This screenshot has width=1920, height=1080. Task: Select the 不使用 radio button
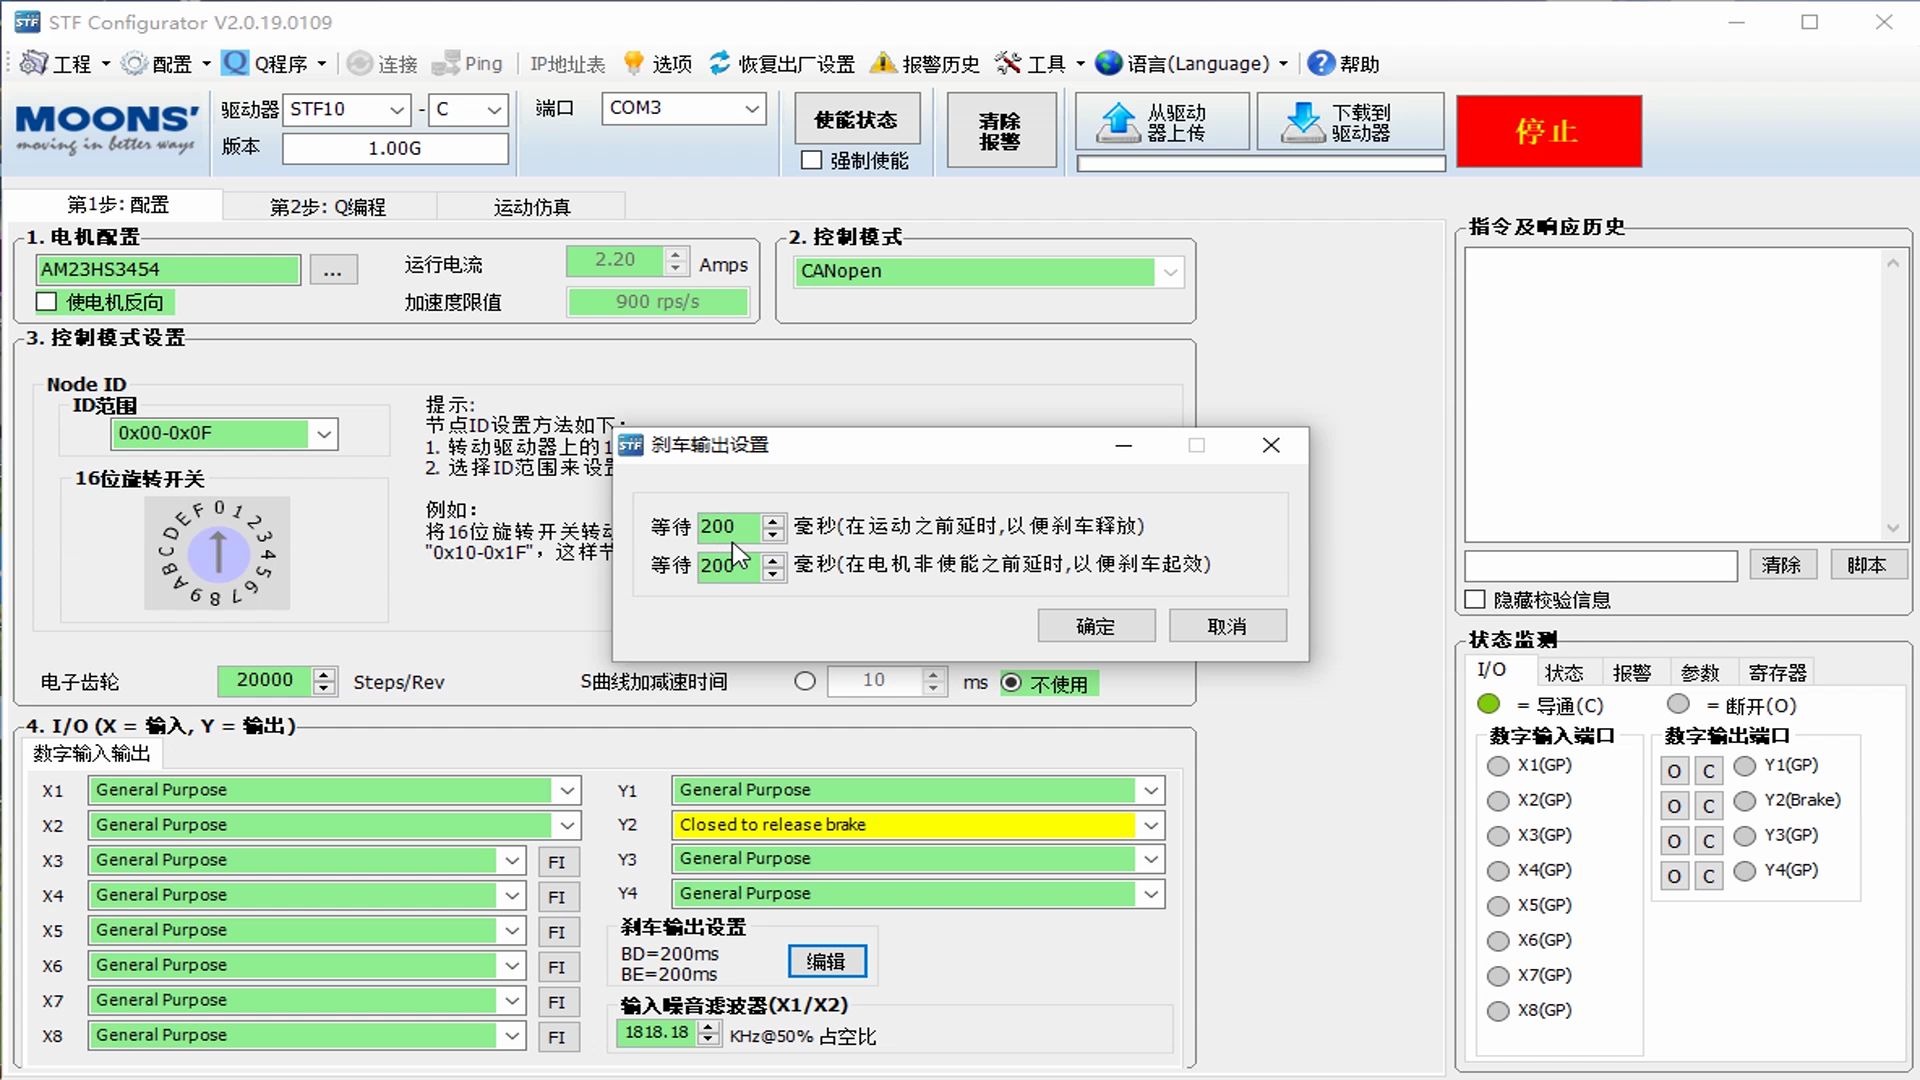[1012, 682]
